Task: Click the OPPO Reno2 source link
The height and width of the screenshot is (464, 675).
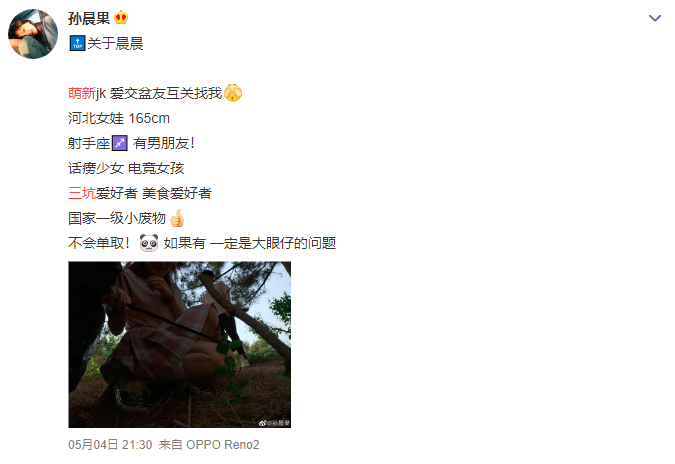Action: point(223,445)
